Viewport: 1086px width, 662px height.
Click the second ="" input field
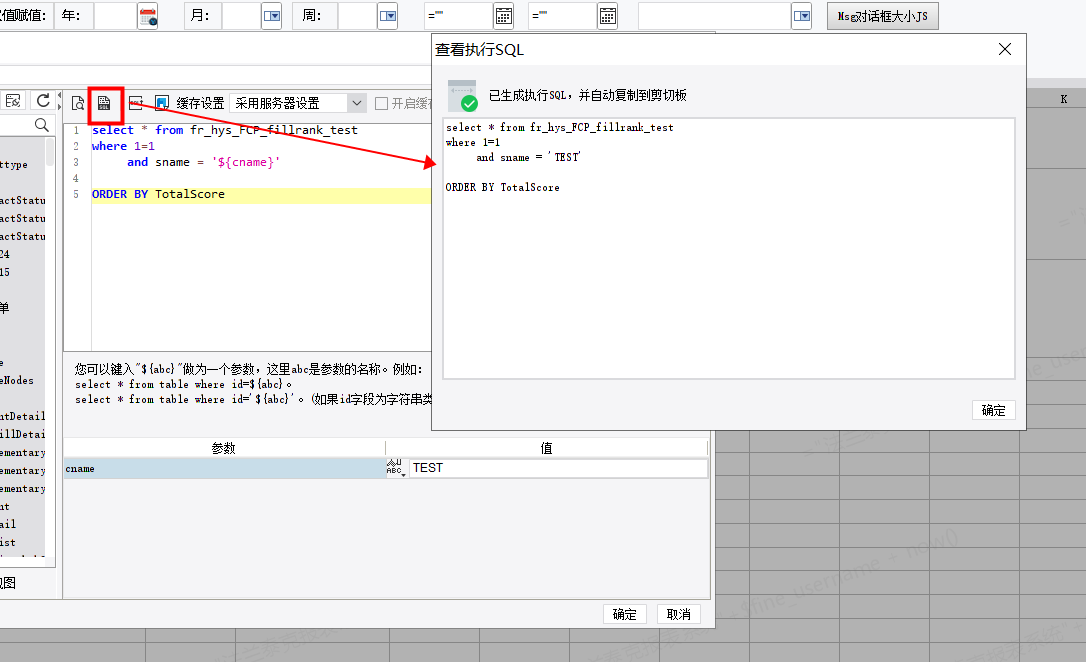[562, 16]
